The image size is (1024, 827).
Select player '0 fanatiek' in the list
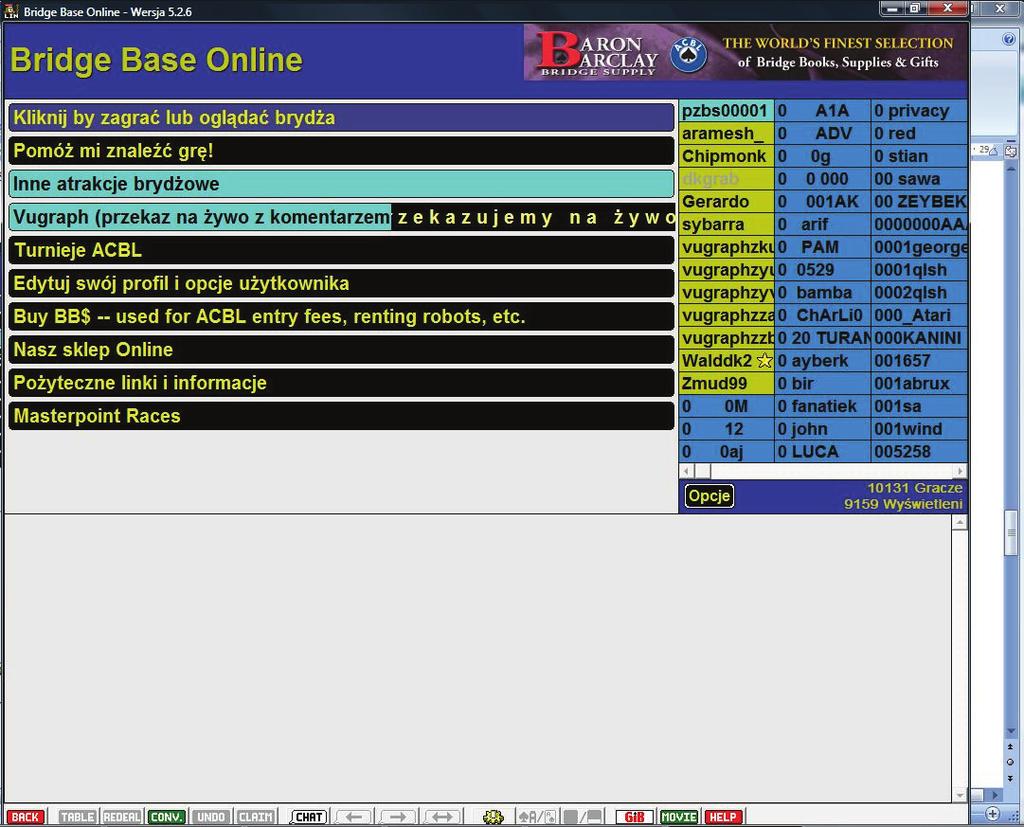[x=823, y=406]
